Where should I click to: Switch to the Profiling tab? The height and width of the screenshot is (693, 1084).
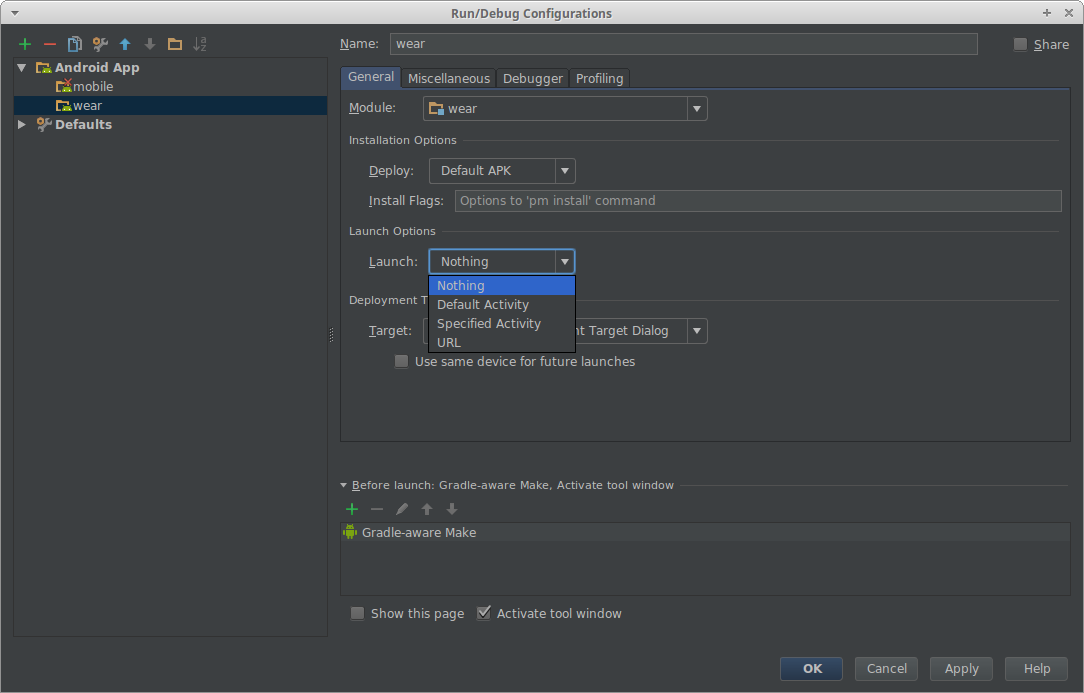coord(599,79)
